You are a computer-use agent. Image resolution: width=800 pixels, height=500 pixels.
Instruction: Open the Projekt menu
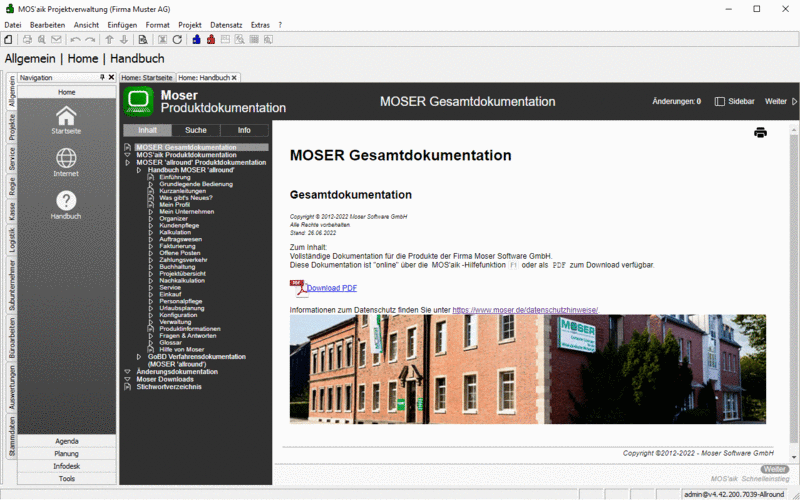tap(190, 24)
